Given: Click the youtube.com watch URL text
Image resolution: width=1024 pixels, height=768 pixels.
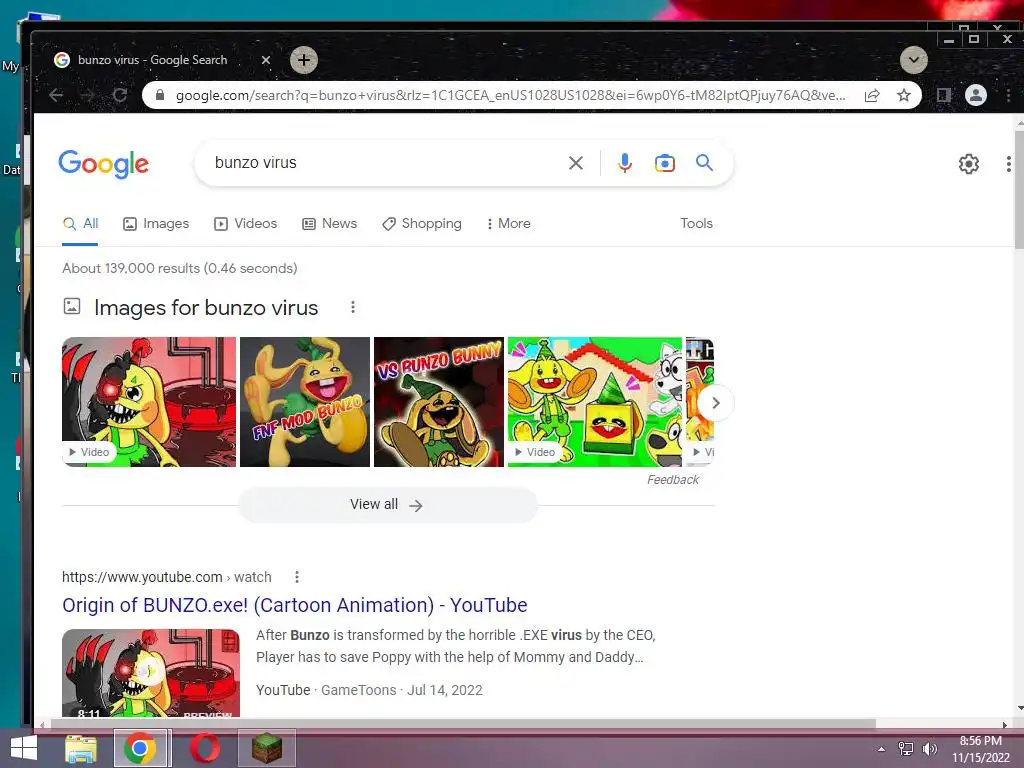Looking at the screenshot, I should [x=167, y=577].
